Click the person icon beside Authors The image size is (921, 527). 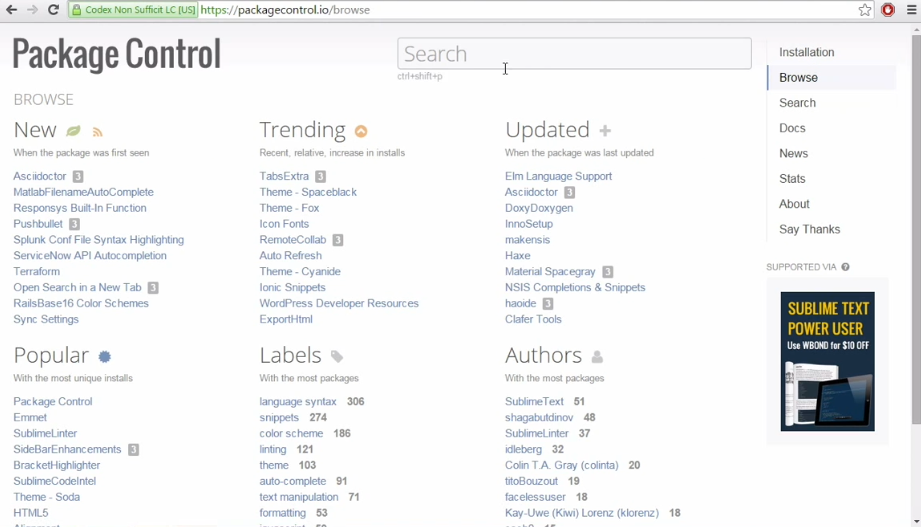coord(597,357)
